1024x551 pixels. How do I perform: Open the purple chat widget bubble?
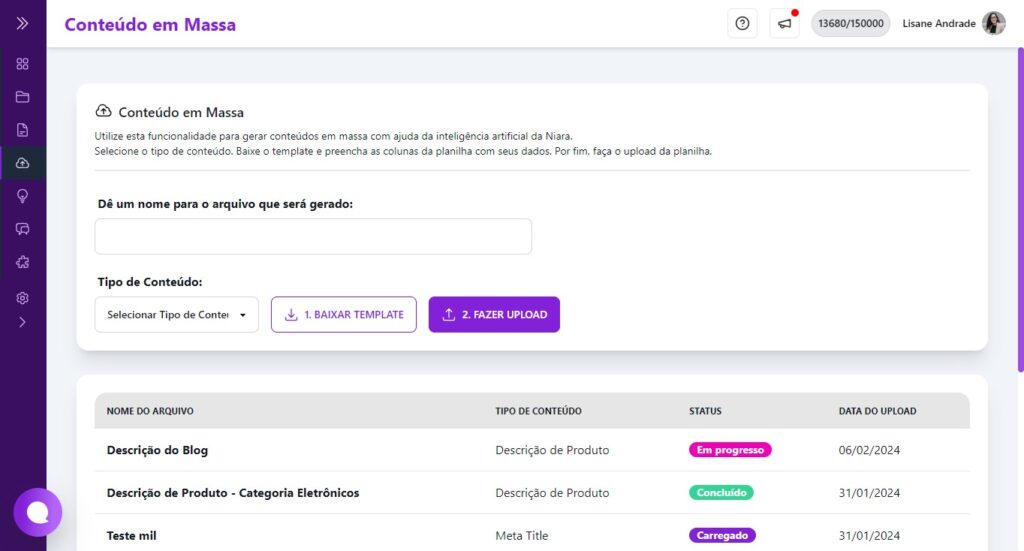[x=38, y=512]
